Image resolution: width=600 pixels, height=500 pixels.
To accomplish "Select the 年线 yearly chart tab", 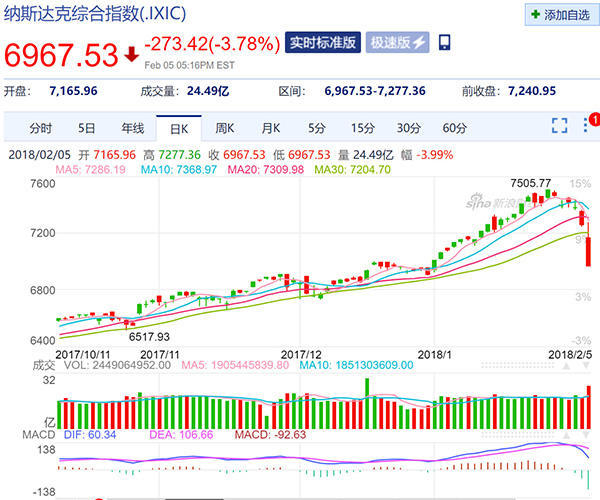I will 133,128.
